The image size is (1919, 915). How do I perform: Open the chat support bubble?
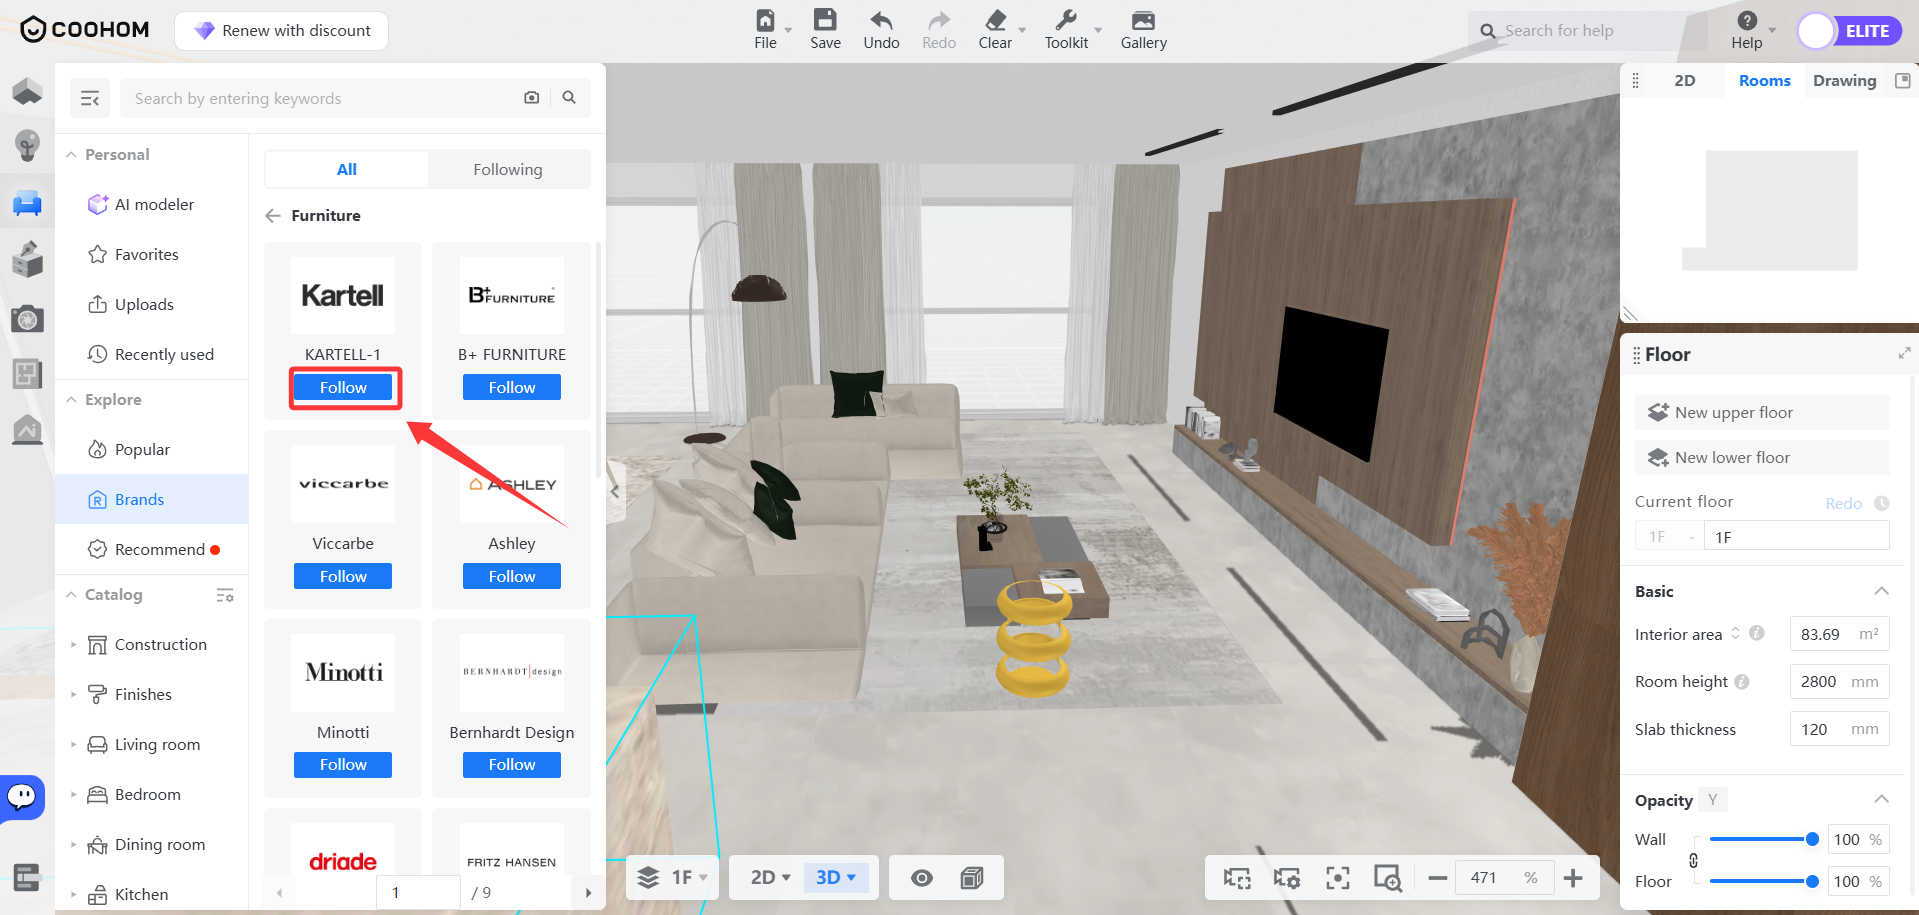coord(22,797)
